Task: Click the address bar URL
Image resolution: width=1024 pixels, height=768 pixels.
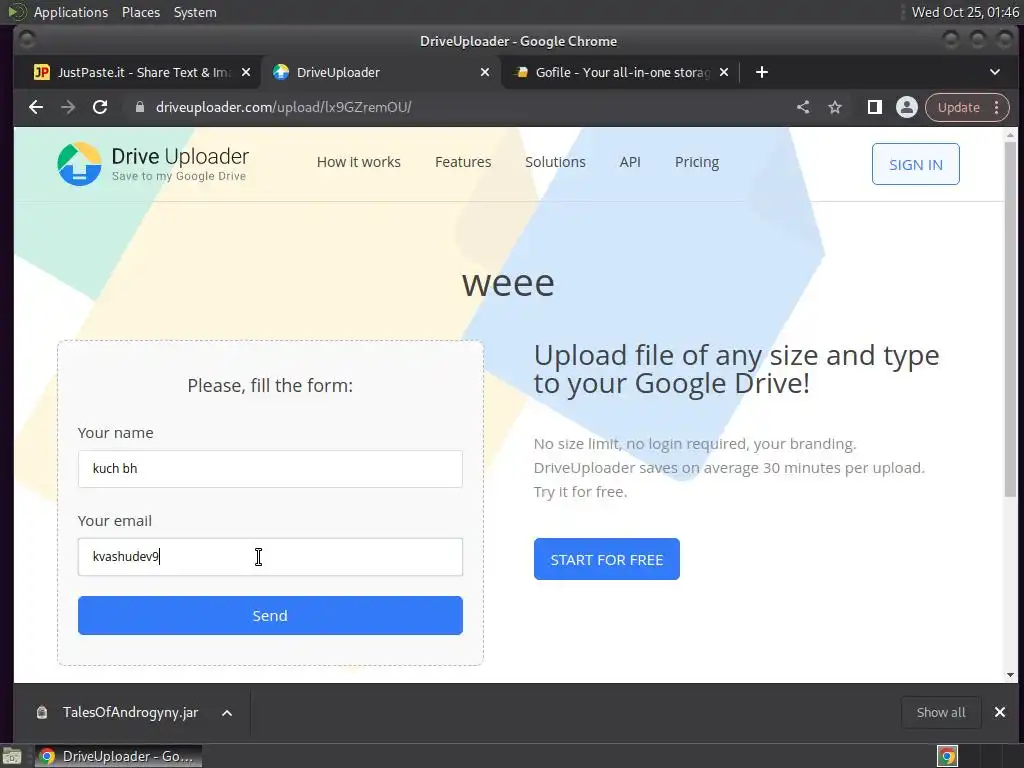Action: click(x=283, y=107)
